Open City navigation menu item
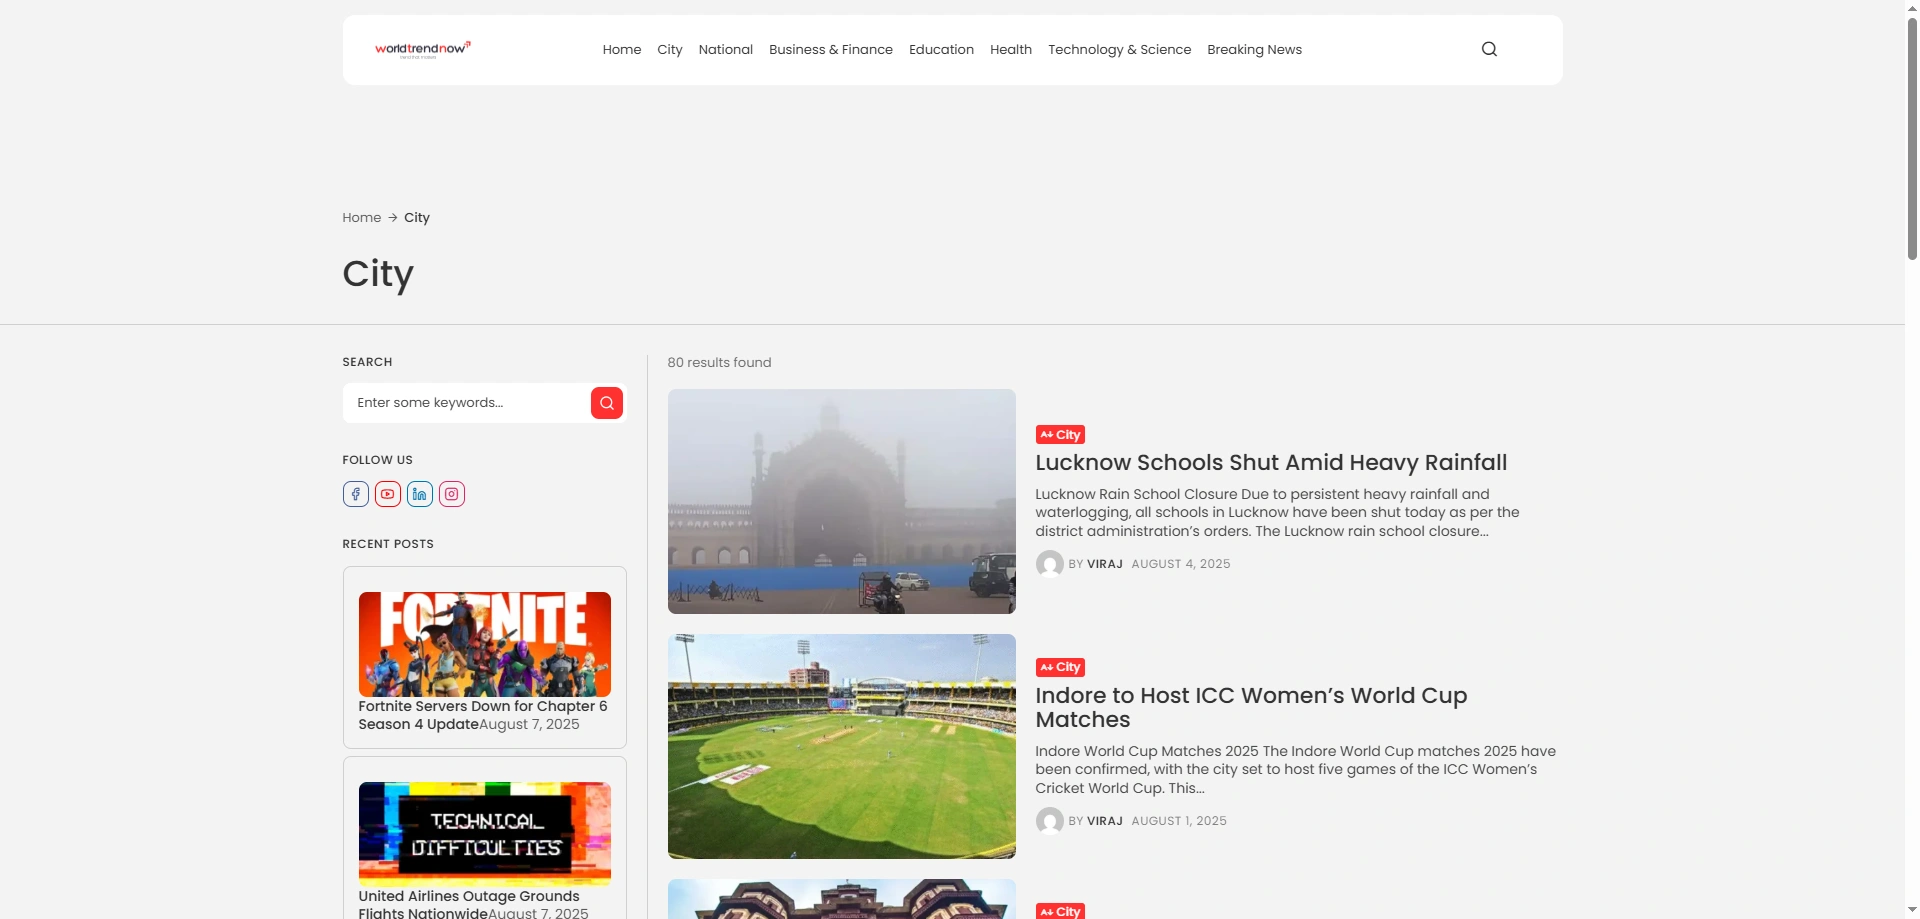 (670, 50)
